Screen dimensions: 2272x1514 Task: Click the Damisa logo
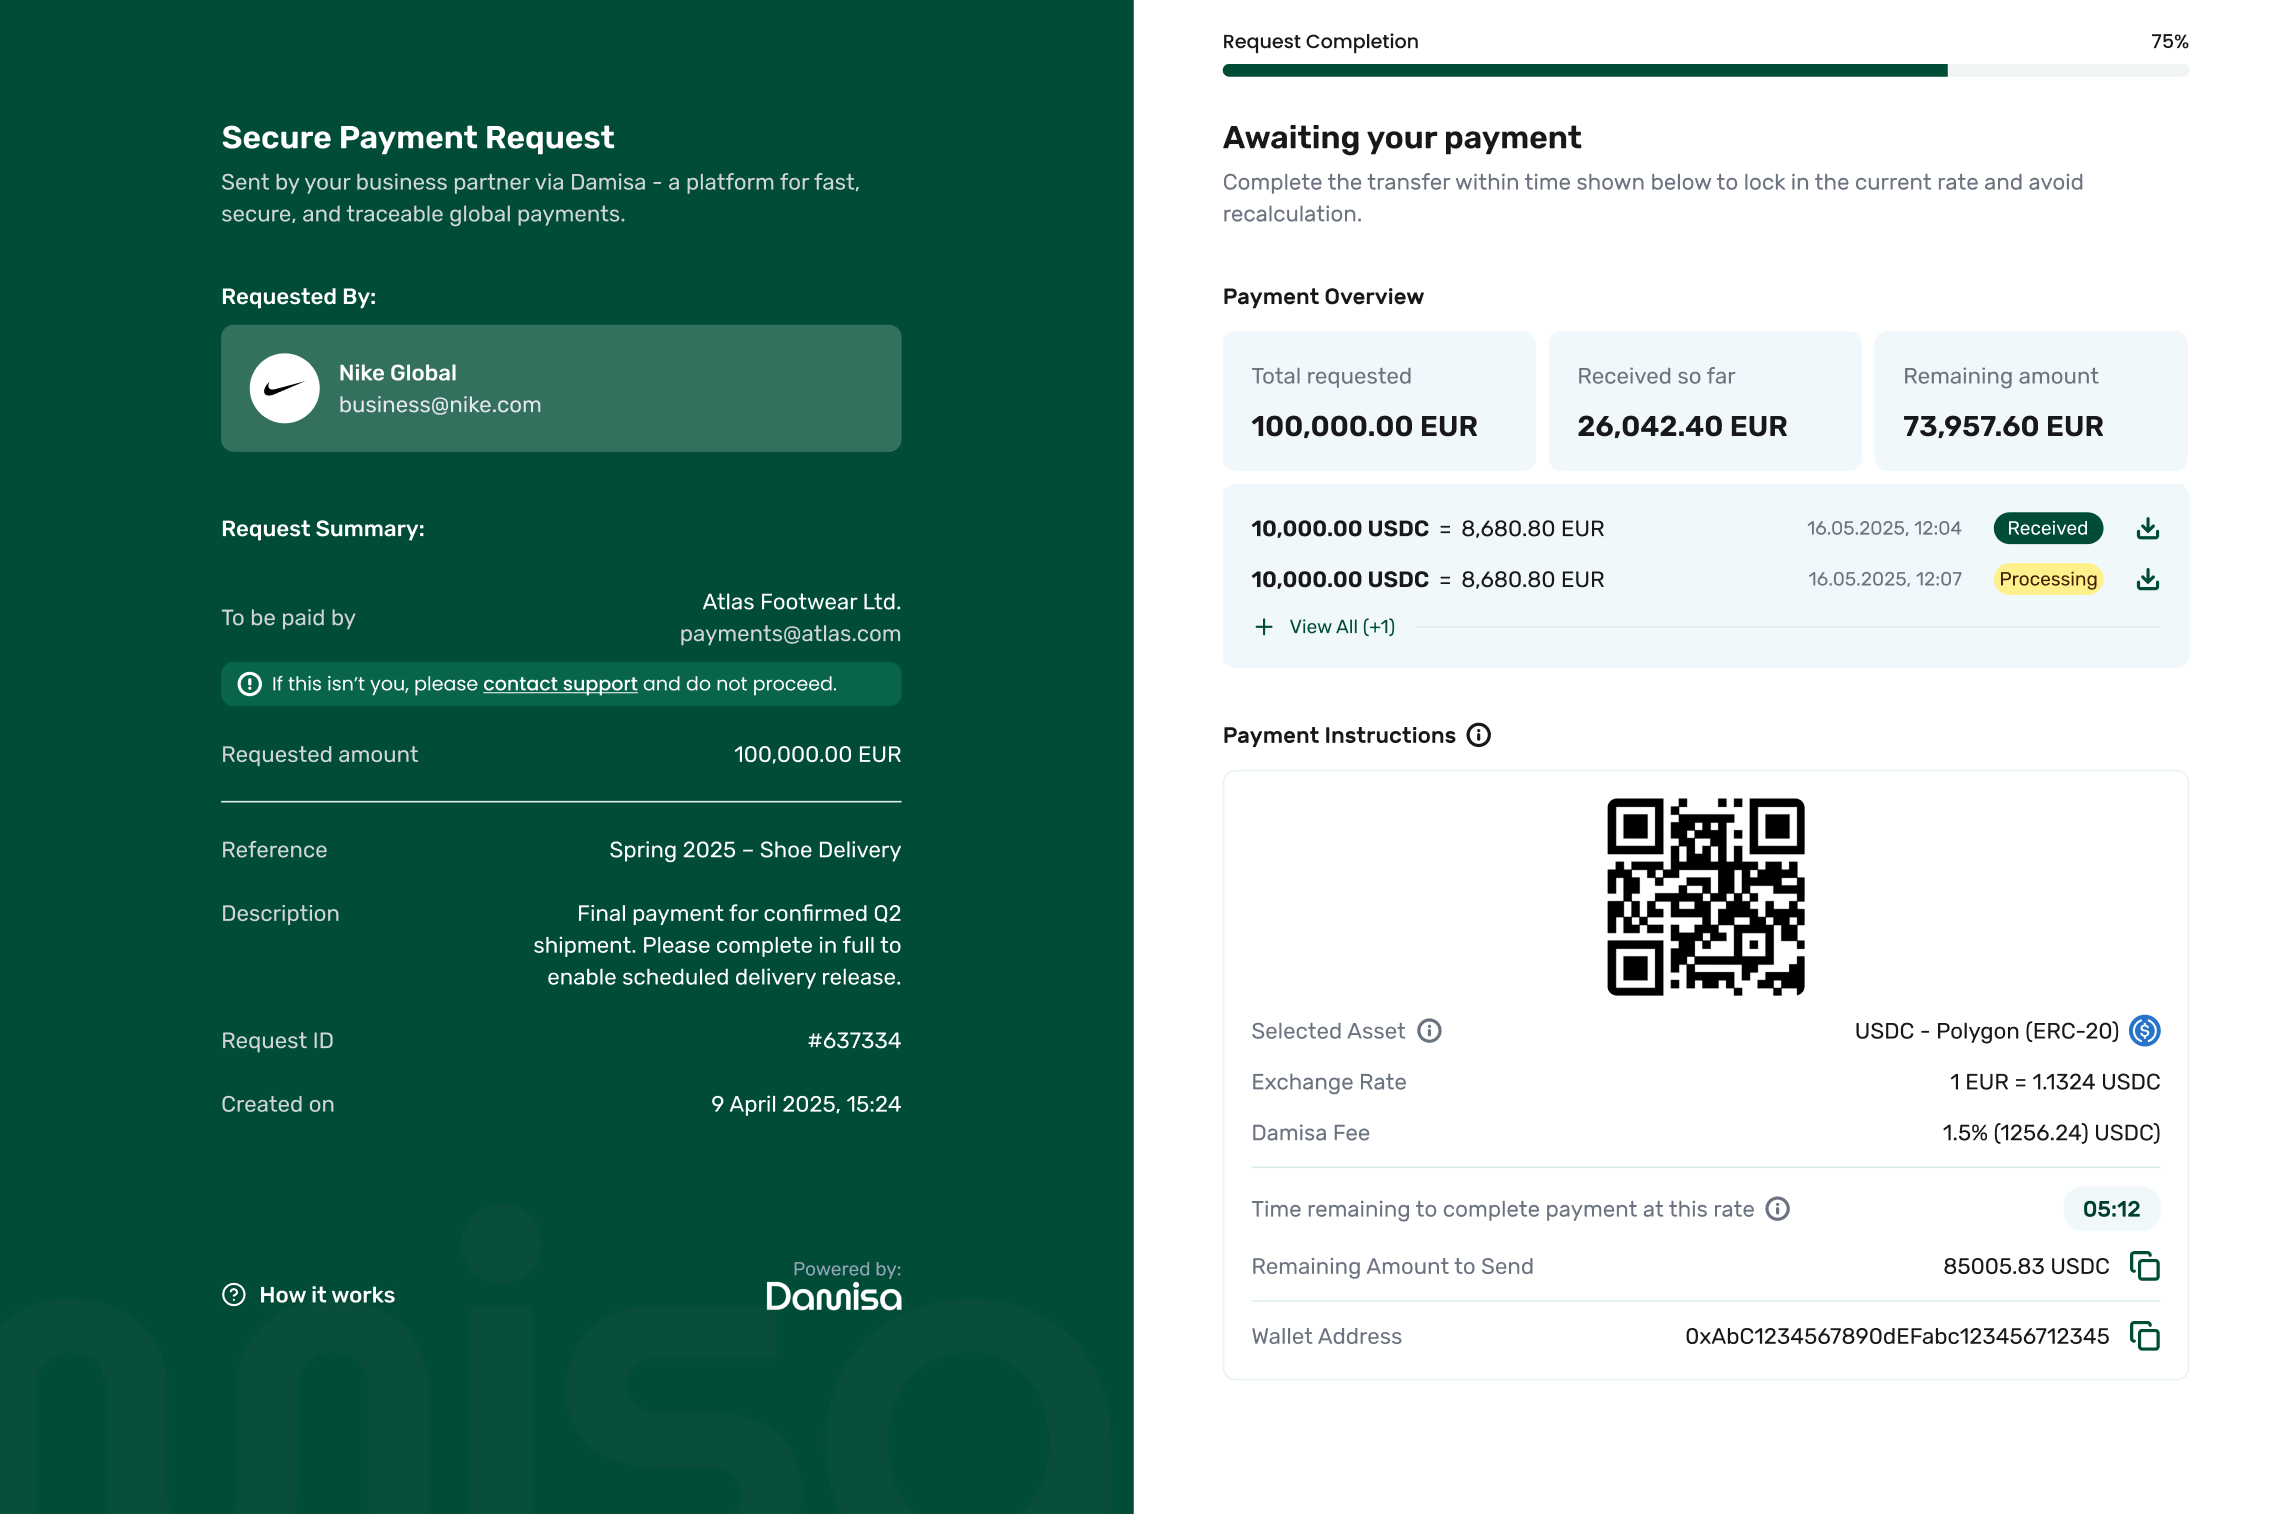click(x=833, y=1297)
